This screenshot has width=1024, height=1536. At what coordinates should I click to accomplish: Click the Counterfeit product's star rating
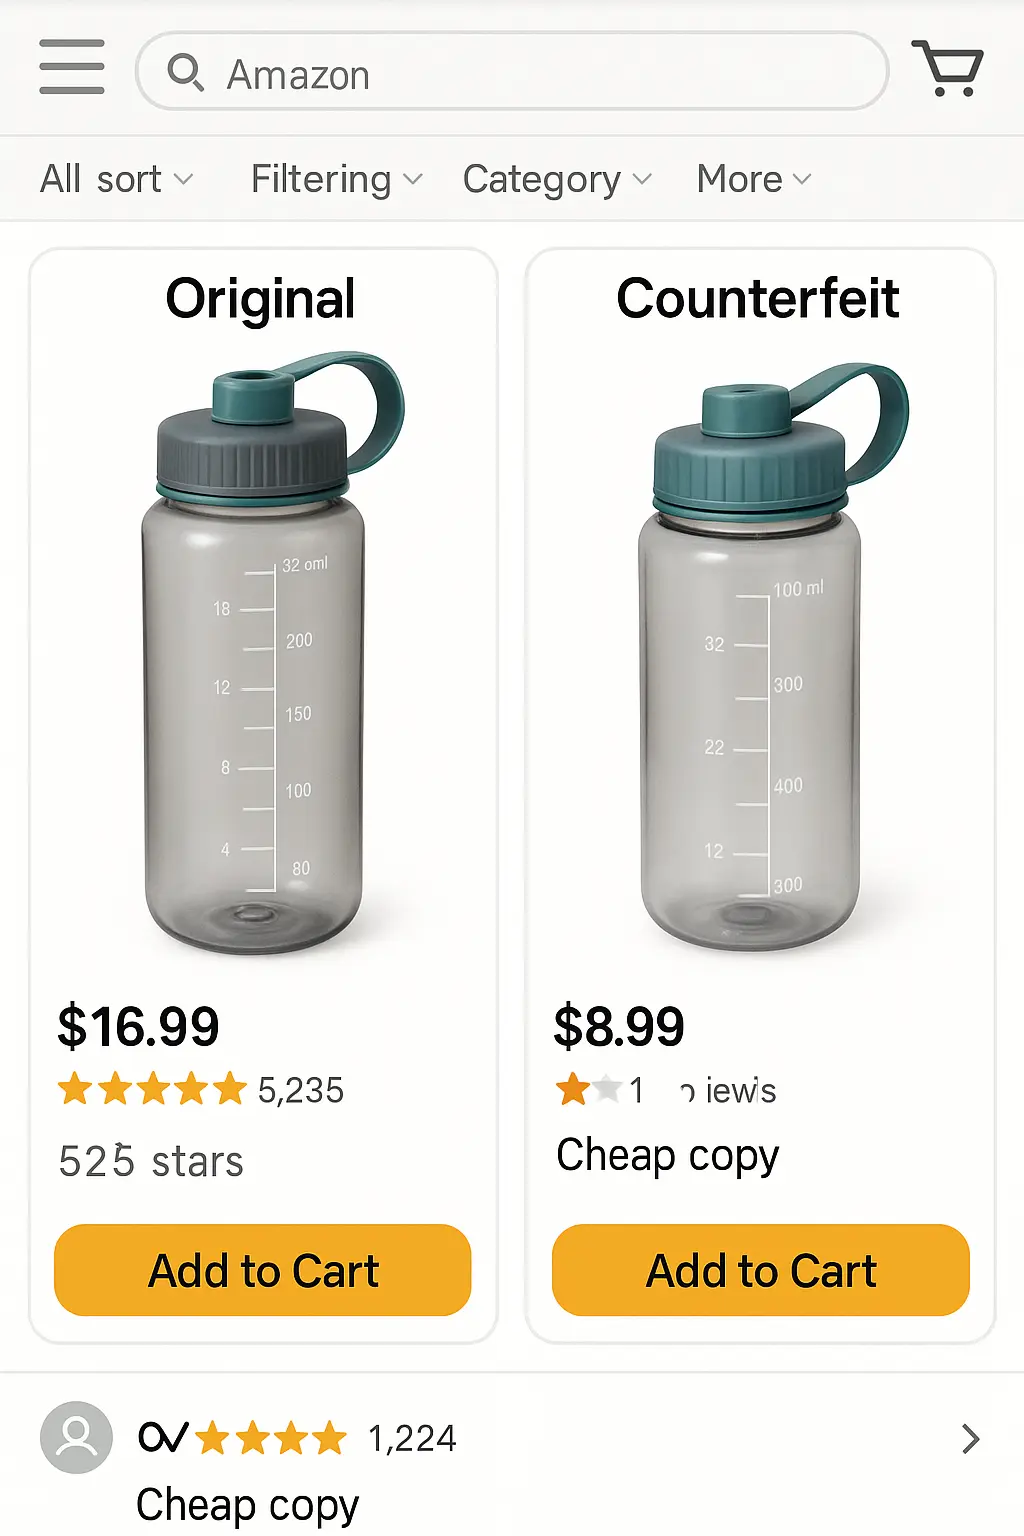[589, 1089]
